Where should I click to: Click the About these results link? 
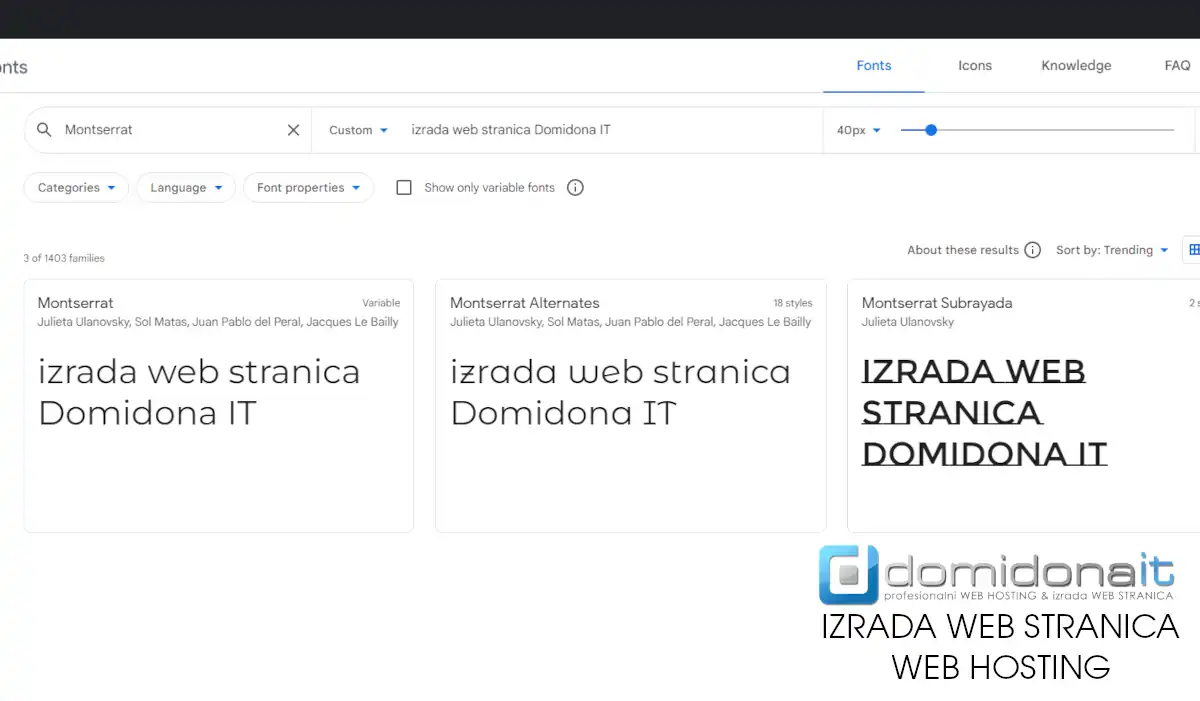point(963,250)
